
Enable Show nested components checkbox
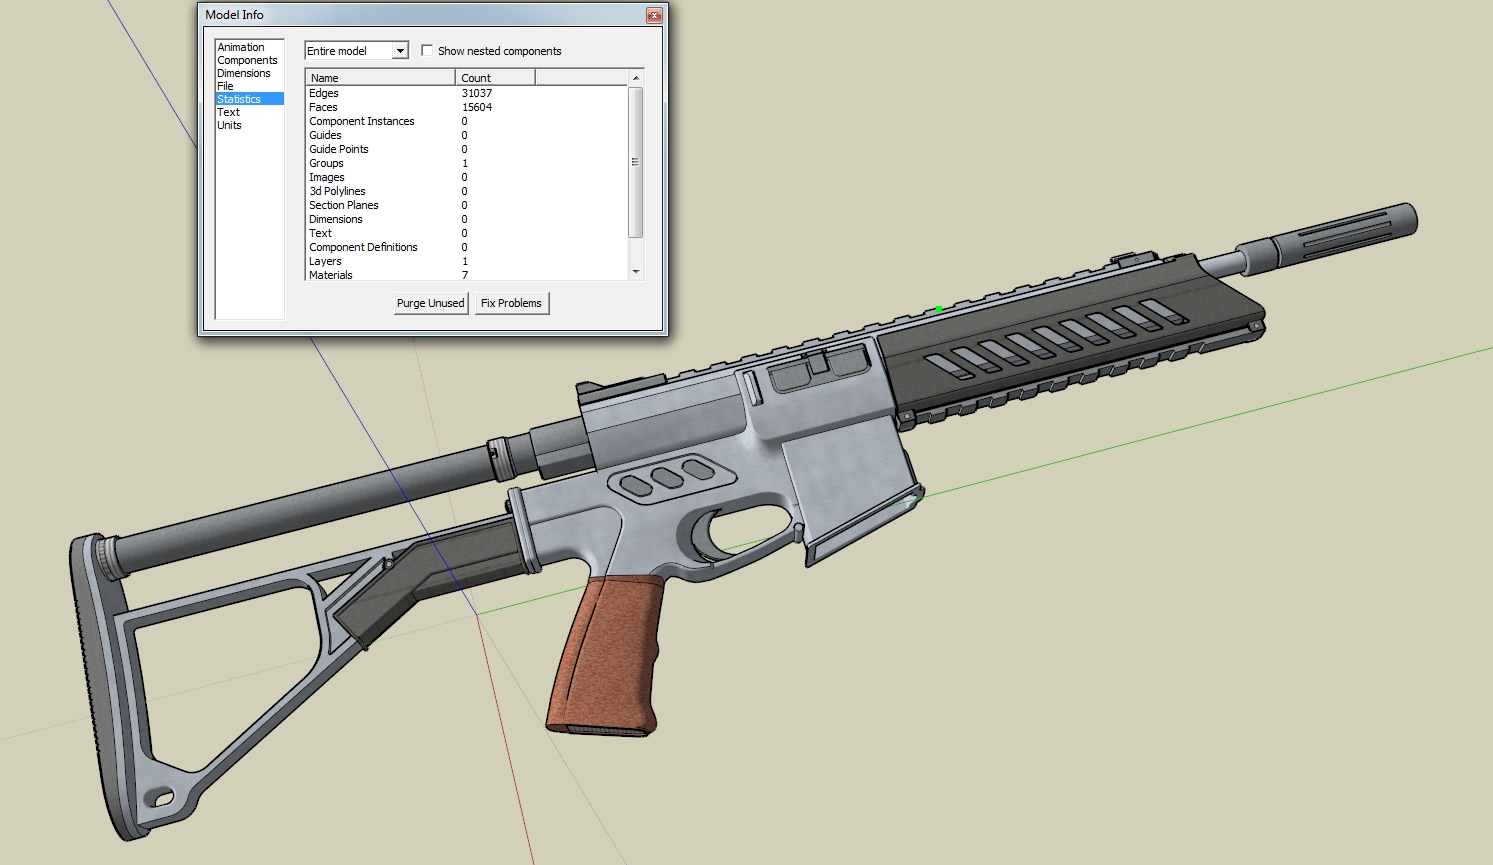tap(427, 50)
